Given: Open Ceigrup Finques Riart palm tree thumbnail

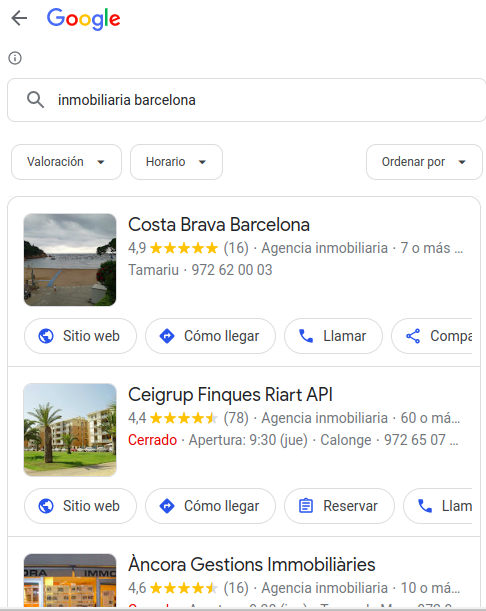Looking at the screenshot, I should [x=70, y=429].
